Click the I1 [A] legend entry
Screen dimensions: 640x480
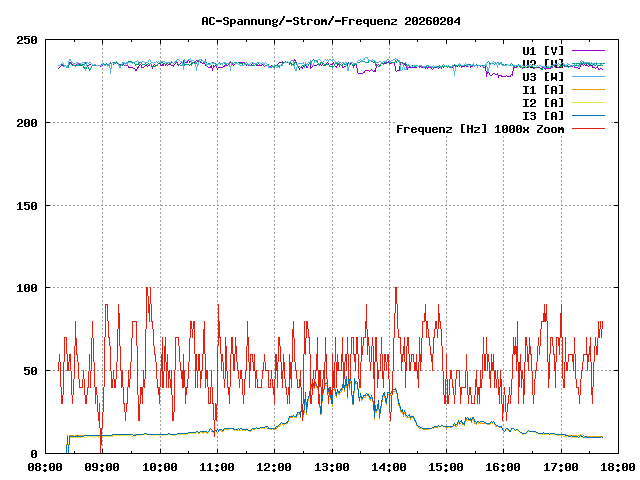tap(543, 89)
